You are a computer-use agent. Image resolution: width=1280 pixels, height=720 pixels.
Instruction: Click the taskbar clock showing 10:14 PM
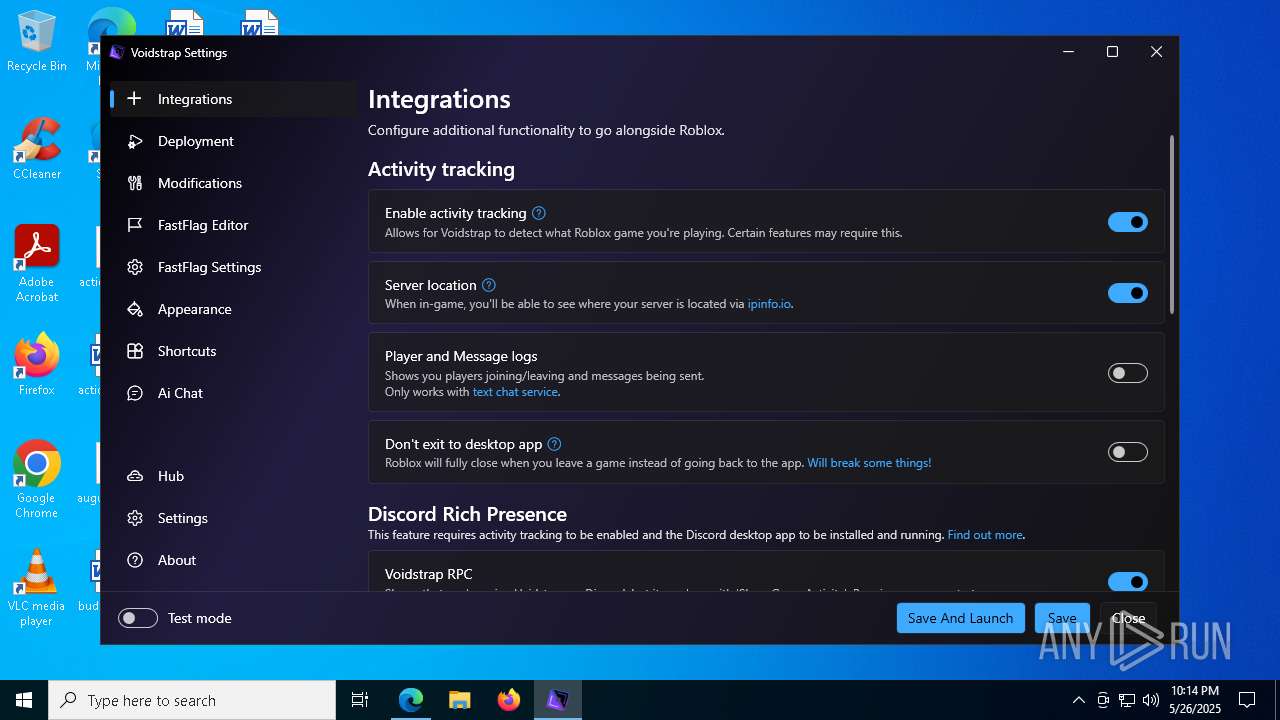1194,700
